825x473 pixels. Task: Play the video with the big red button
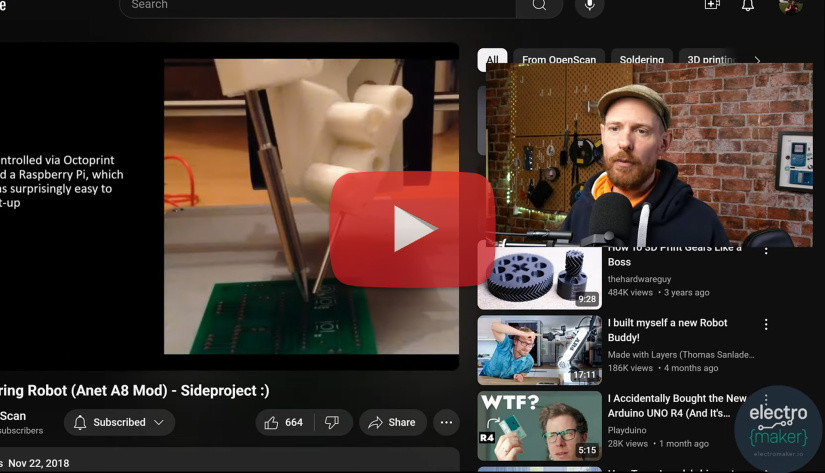(x=412, y=229)
